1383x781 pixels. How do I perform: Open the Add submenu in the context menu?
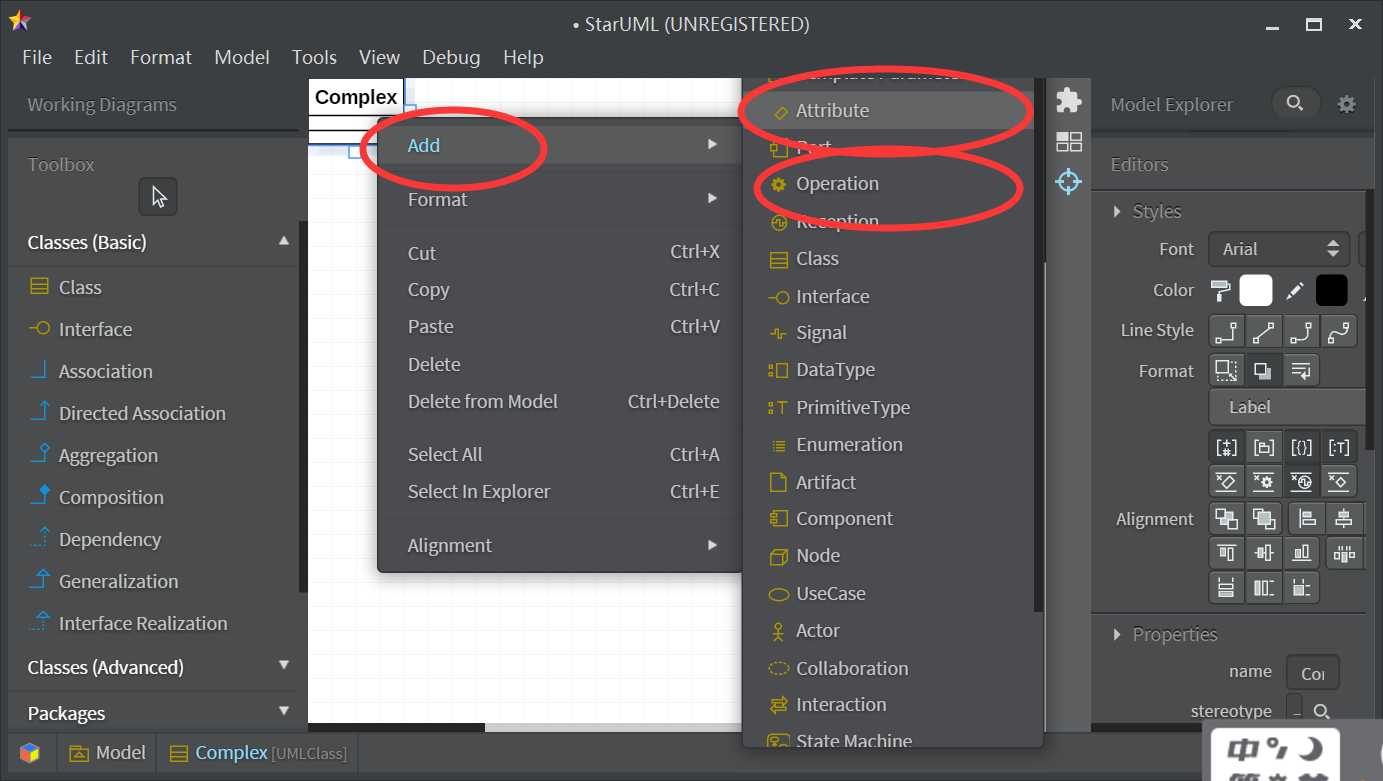click(x=560, y=145)
